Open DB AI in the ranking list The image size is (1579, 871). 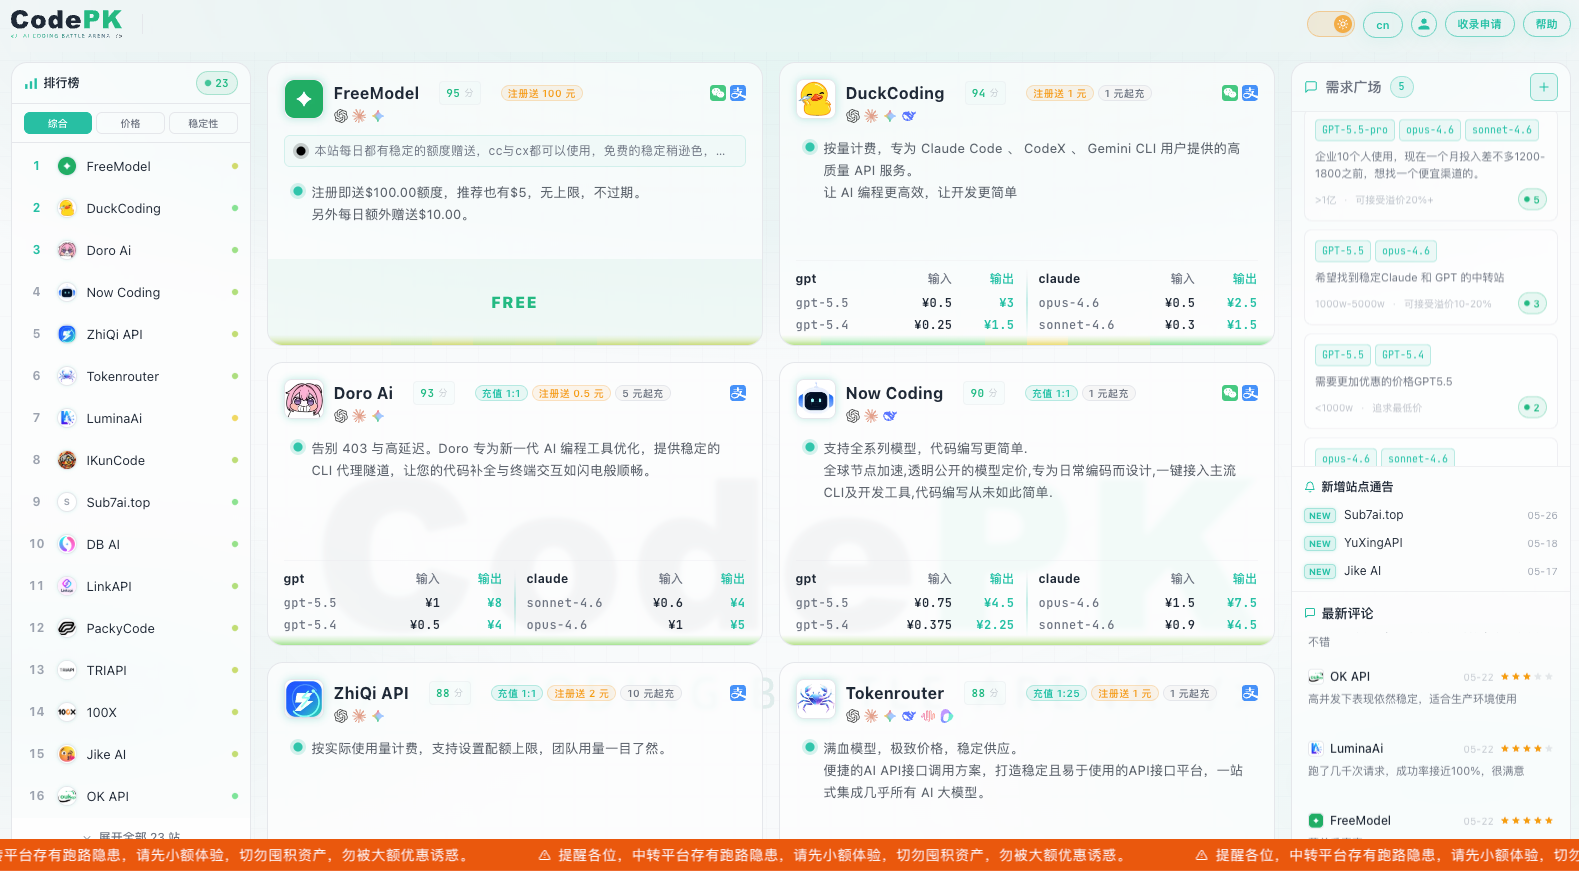[x=131, y=544]
